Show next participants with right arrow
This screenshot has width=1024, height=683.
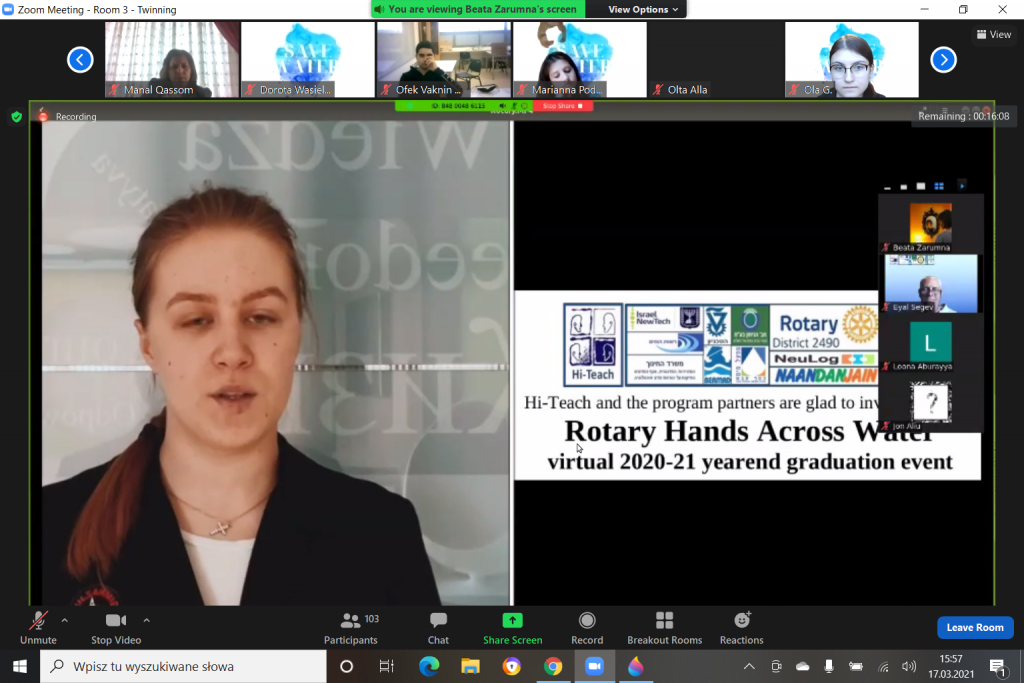[x=943, y=60]
